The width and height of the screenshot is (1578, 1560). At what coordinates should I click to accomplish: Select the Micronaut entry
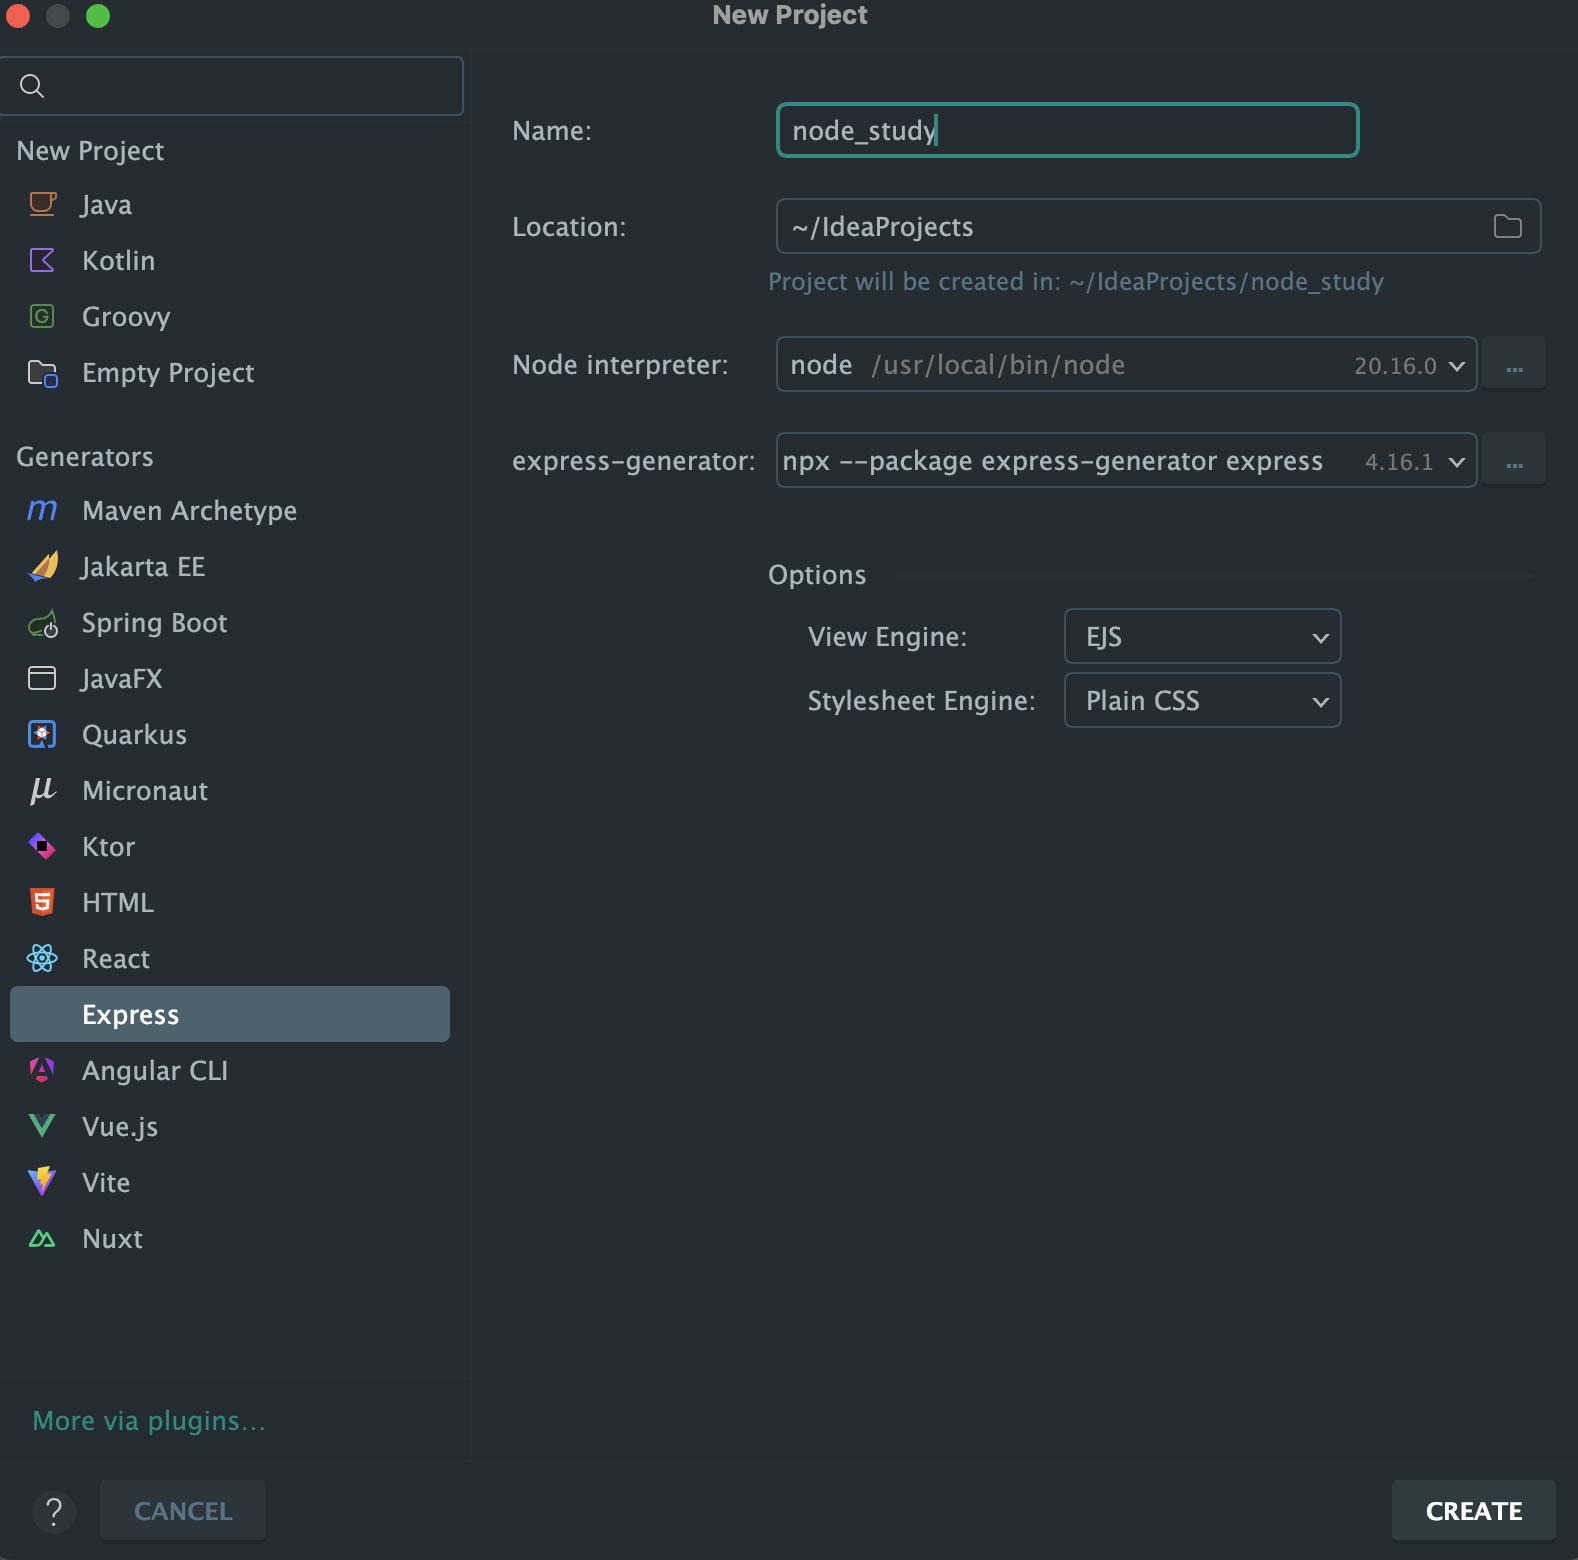[x=230, y=790]
